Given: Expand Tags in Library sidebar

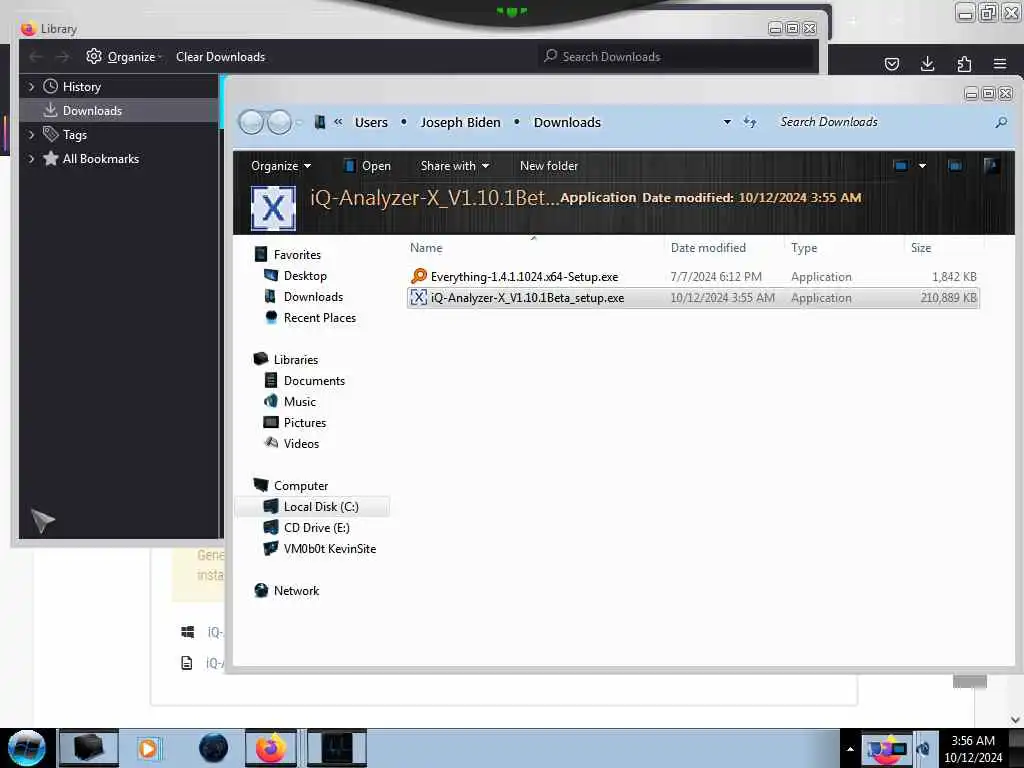Looking at the screenshot, I should [31, 135].
